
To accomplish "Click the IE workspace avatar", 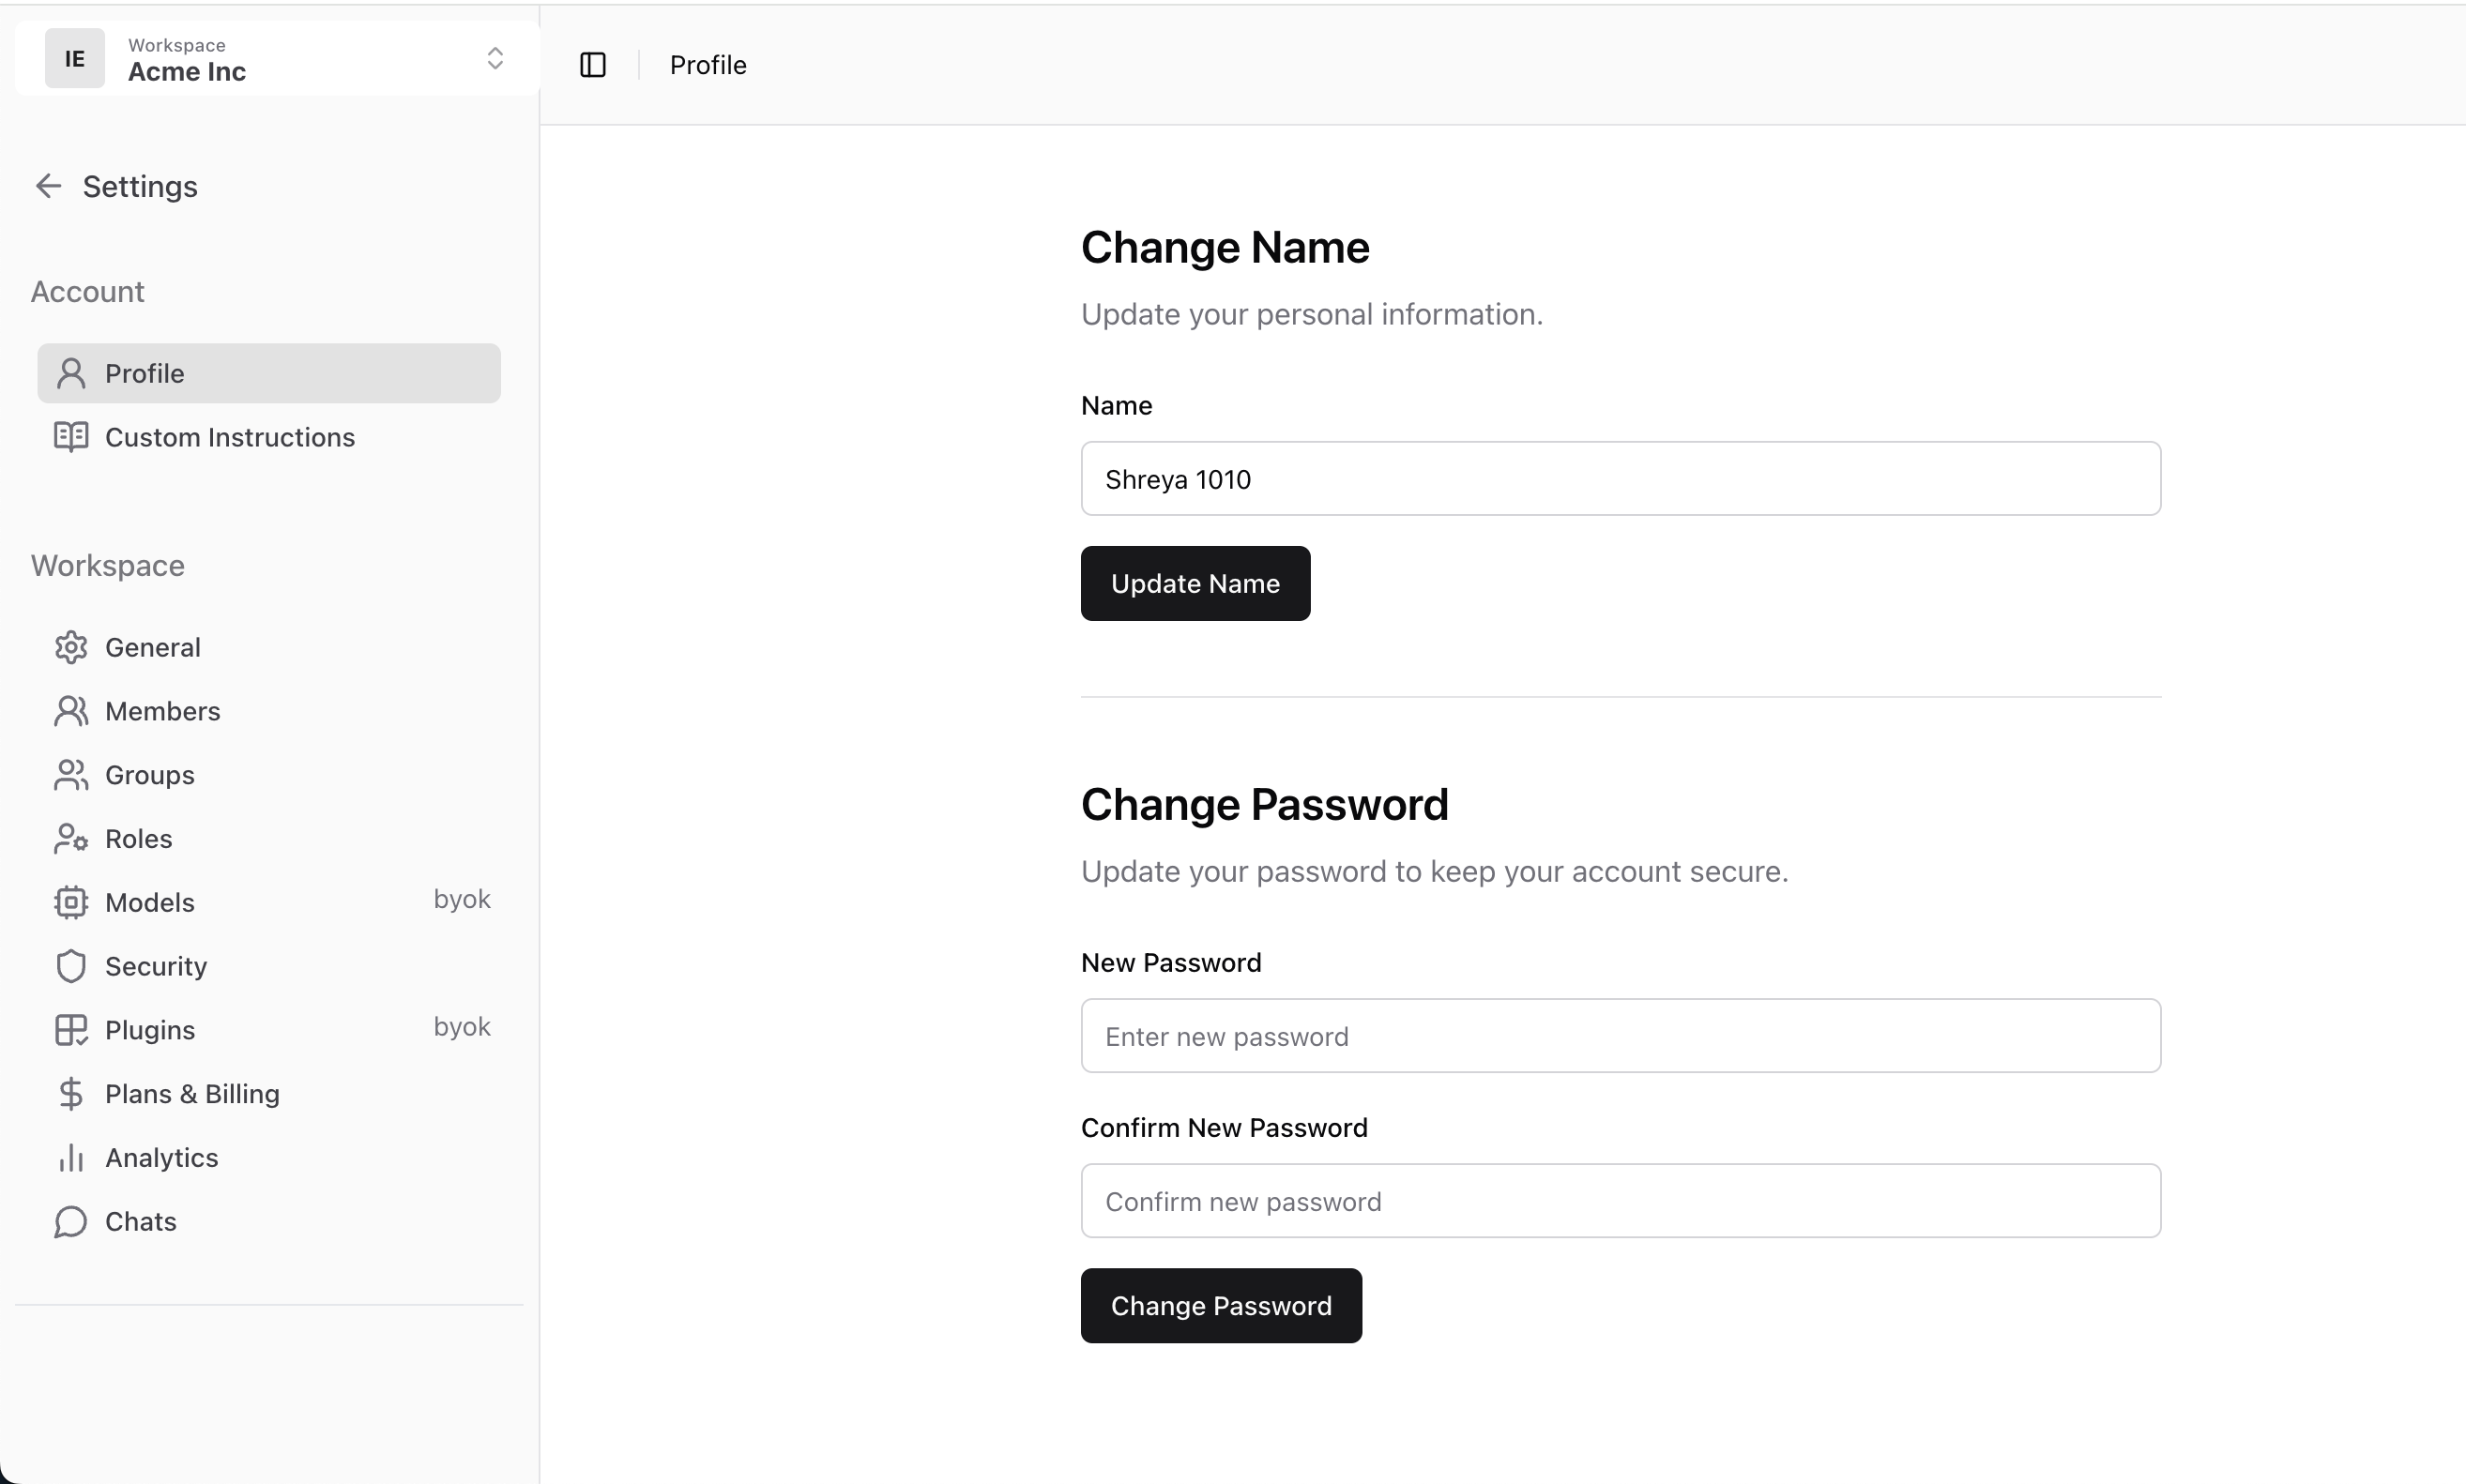I will pos(75,59).
